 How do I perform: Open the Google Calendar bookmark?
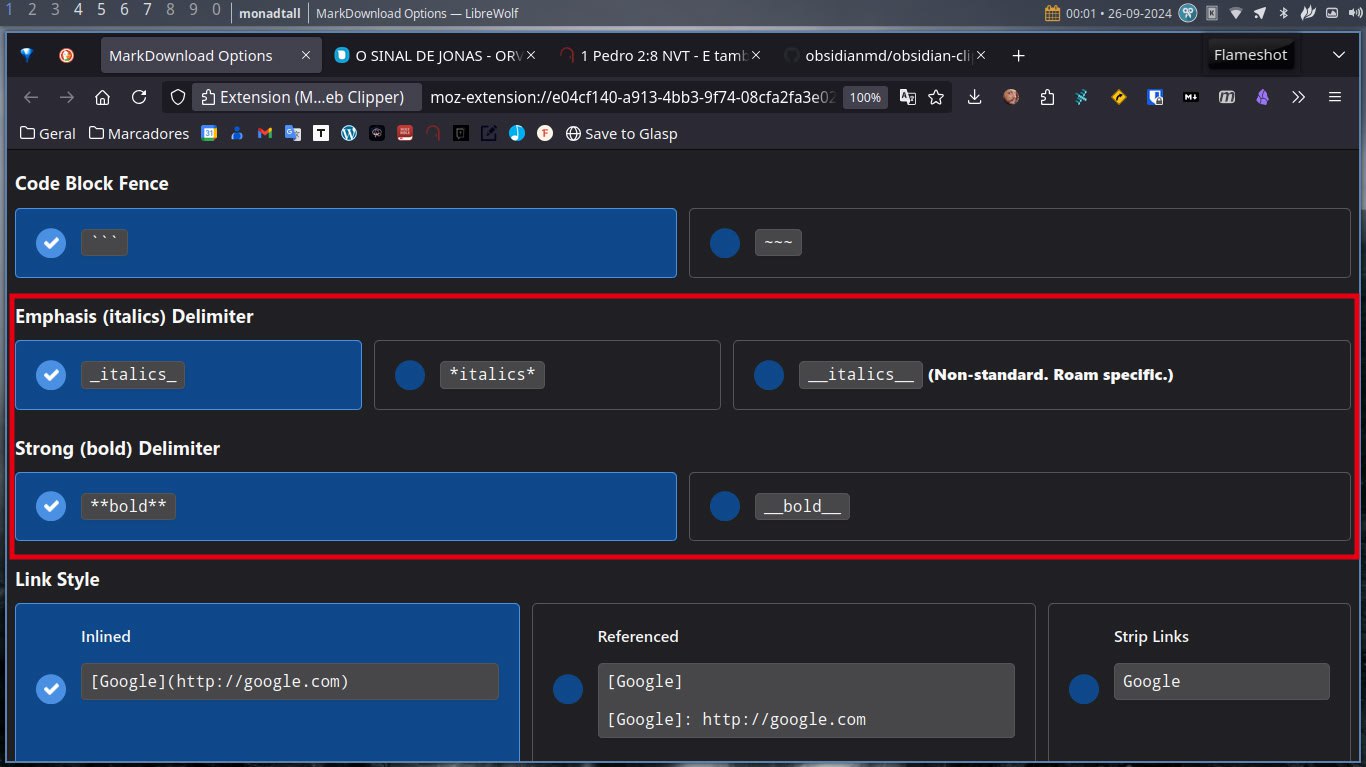tap(209, 133)
